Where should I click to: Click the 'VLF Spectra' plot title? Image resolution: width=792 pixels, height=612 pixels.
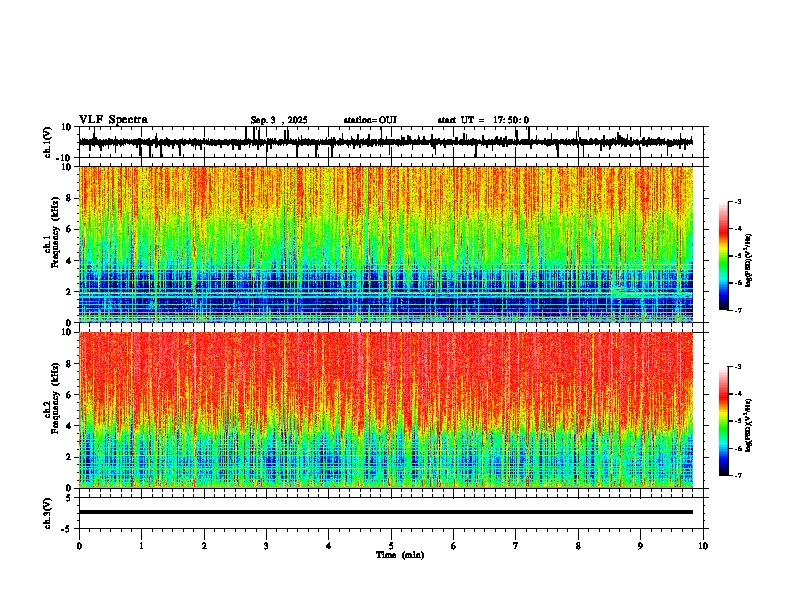click(113, 120)
